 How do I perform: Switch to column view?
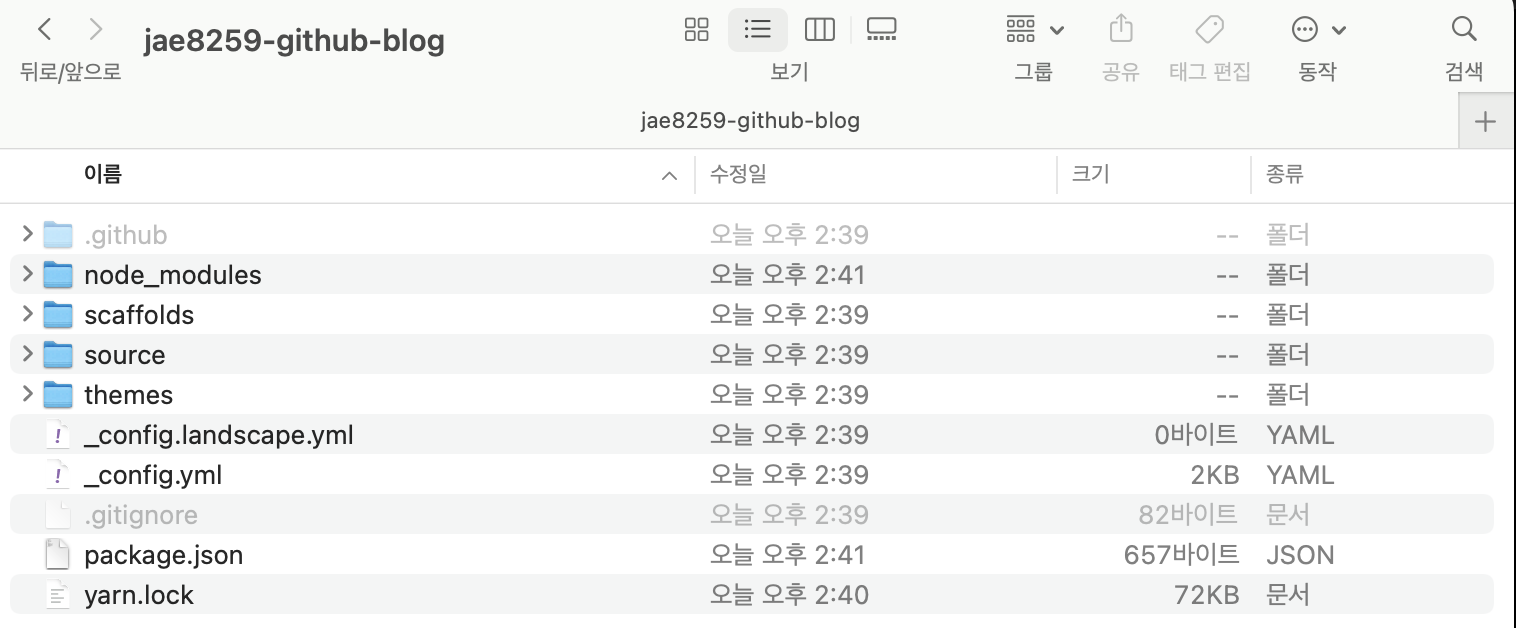820,30
